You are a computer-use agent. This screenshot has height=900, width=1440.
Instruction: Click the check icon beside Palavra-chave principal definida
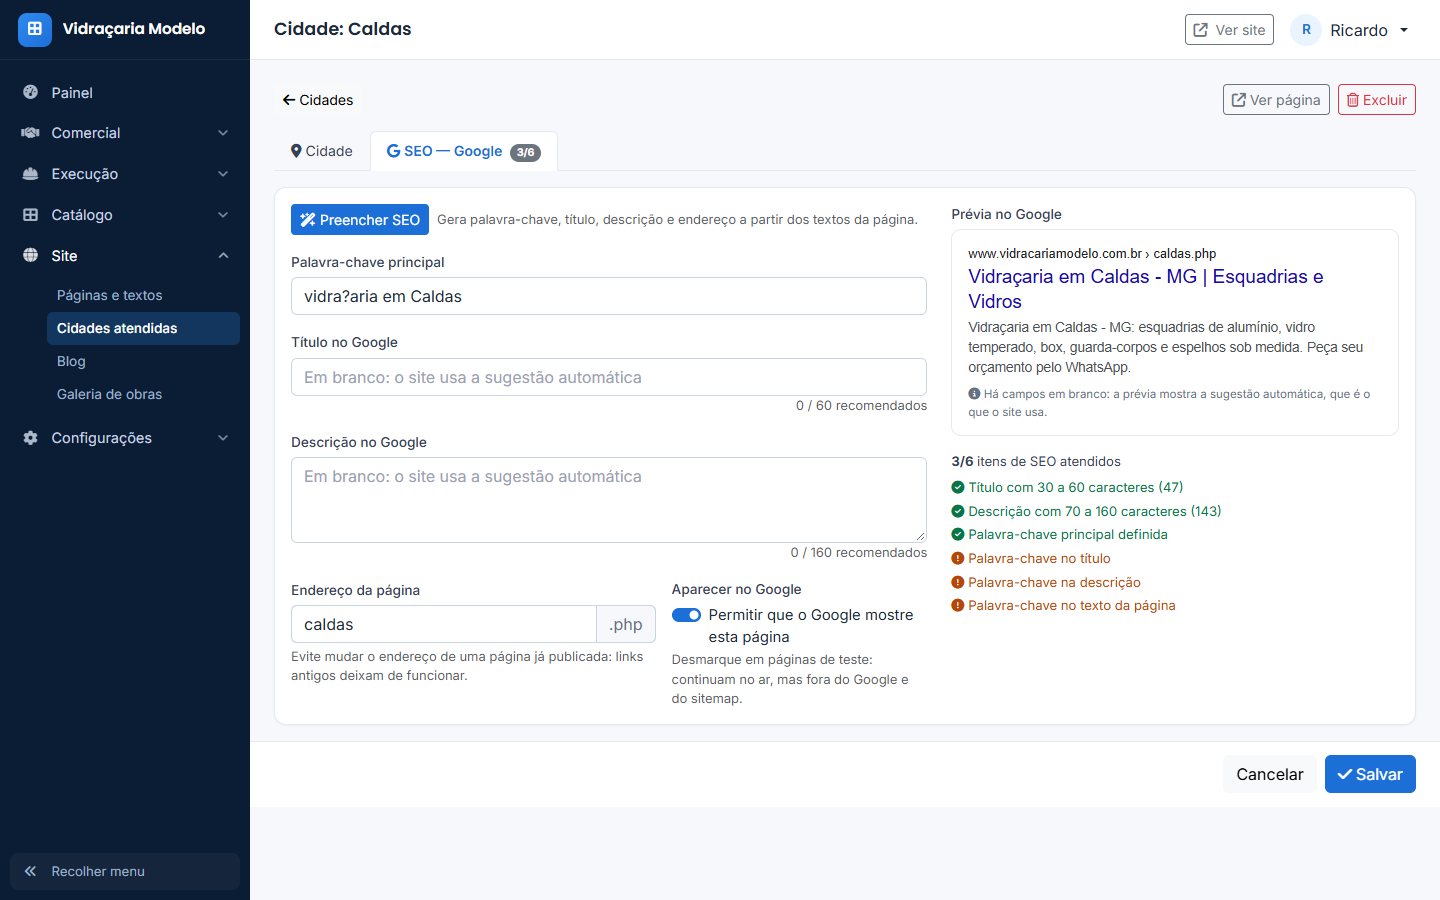[958, 535]
